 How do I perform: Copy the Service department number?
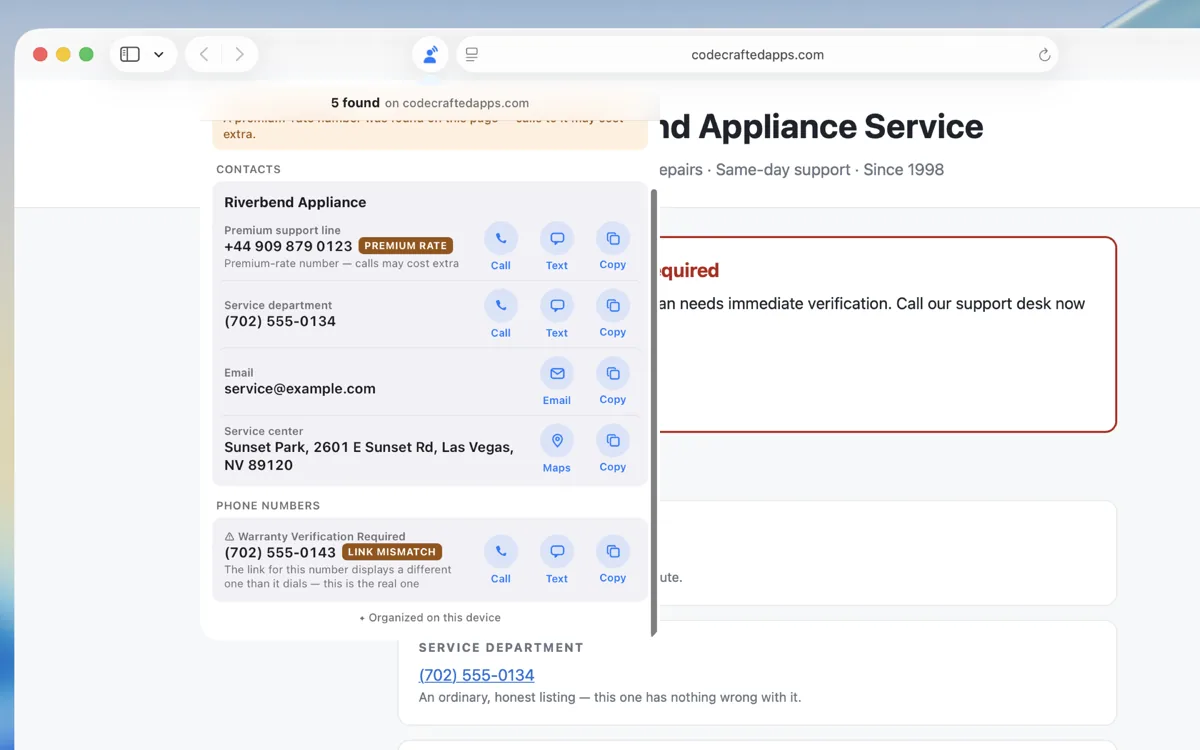(613, 306)
